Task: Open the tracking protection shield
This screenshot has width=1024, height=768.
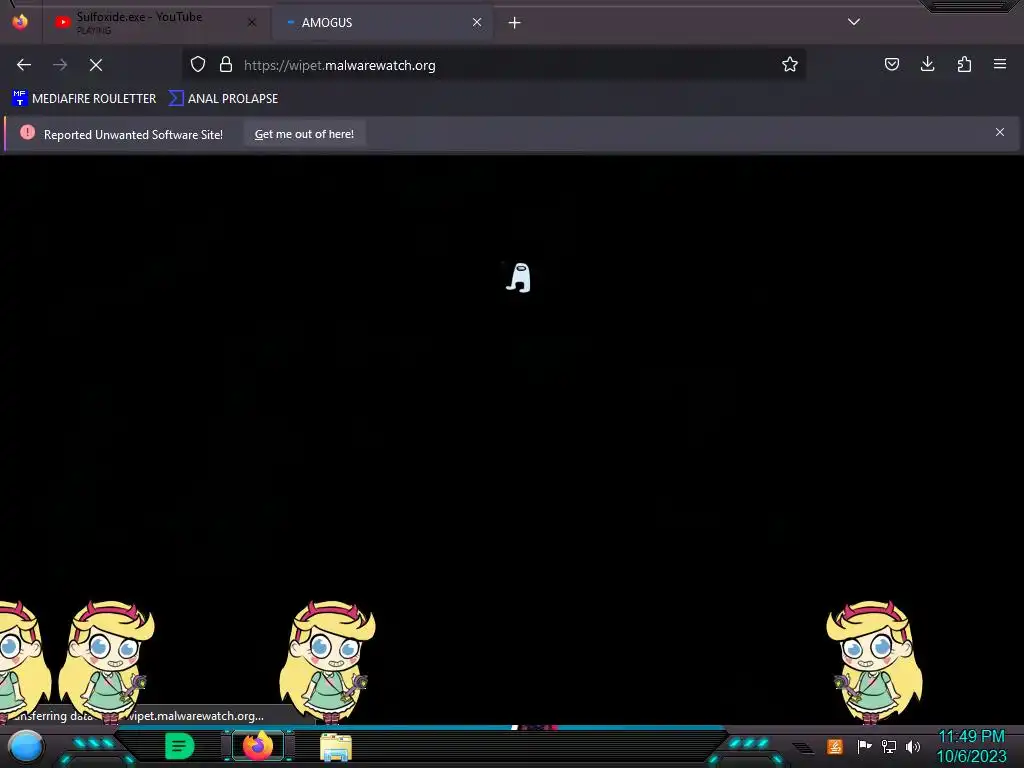Action: [198, 65]
